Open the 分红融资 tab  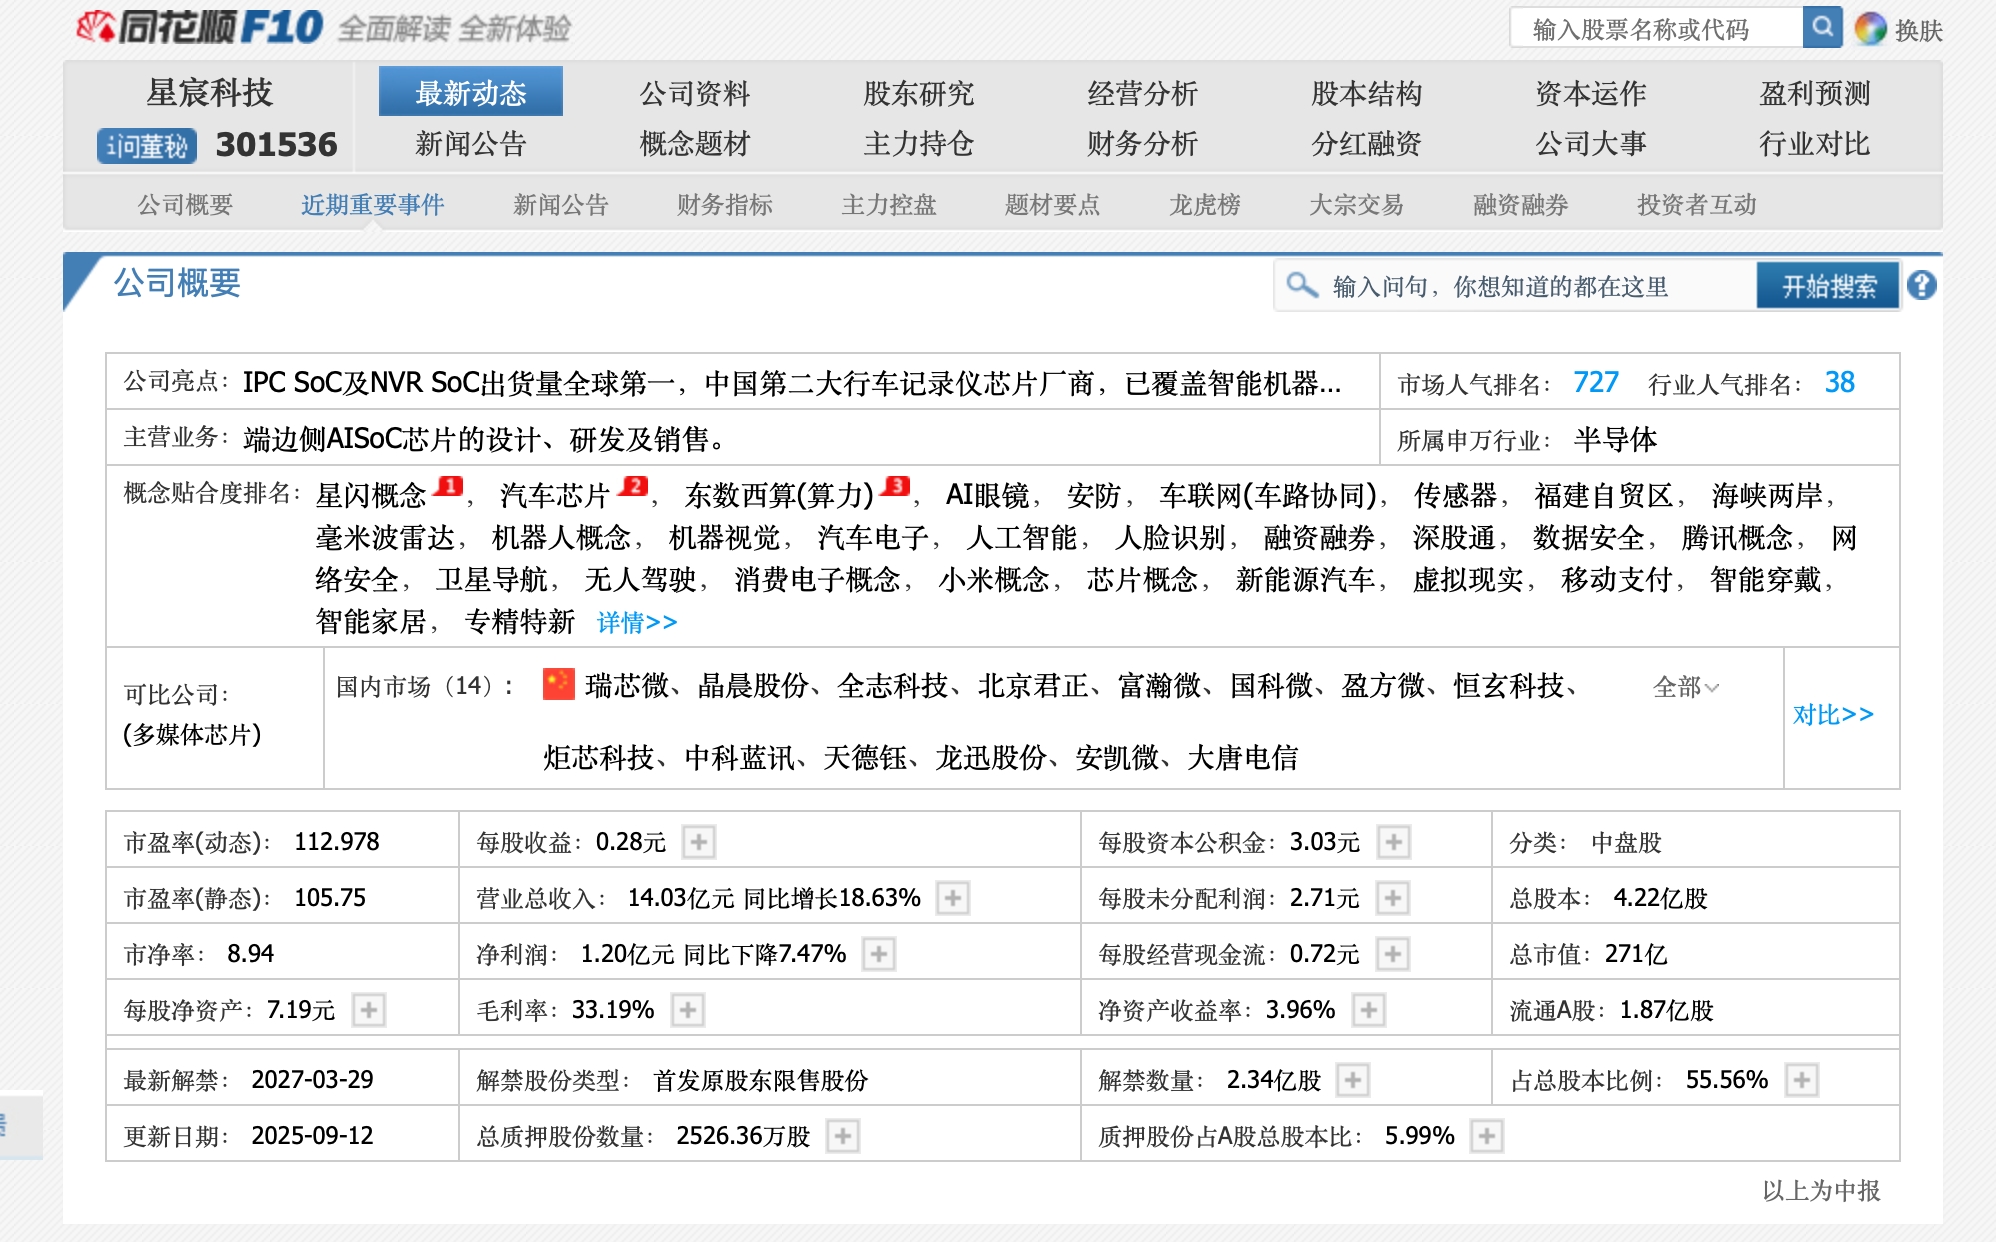(x=1367, y=144)
